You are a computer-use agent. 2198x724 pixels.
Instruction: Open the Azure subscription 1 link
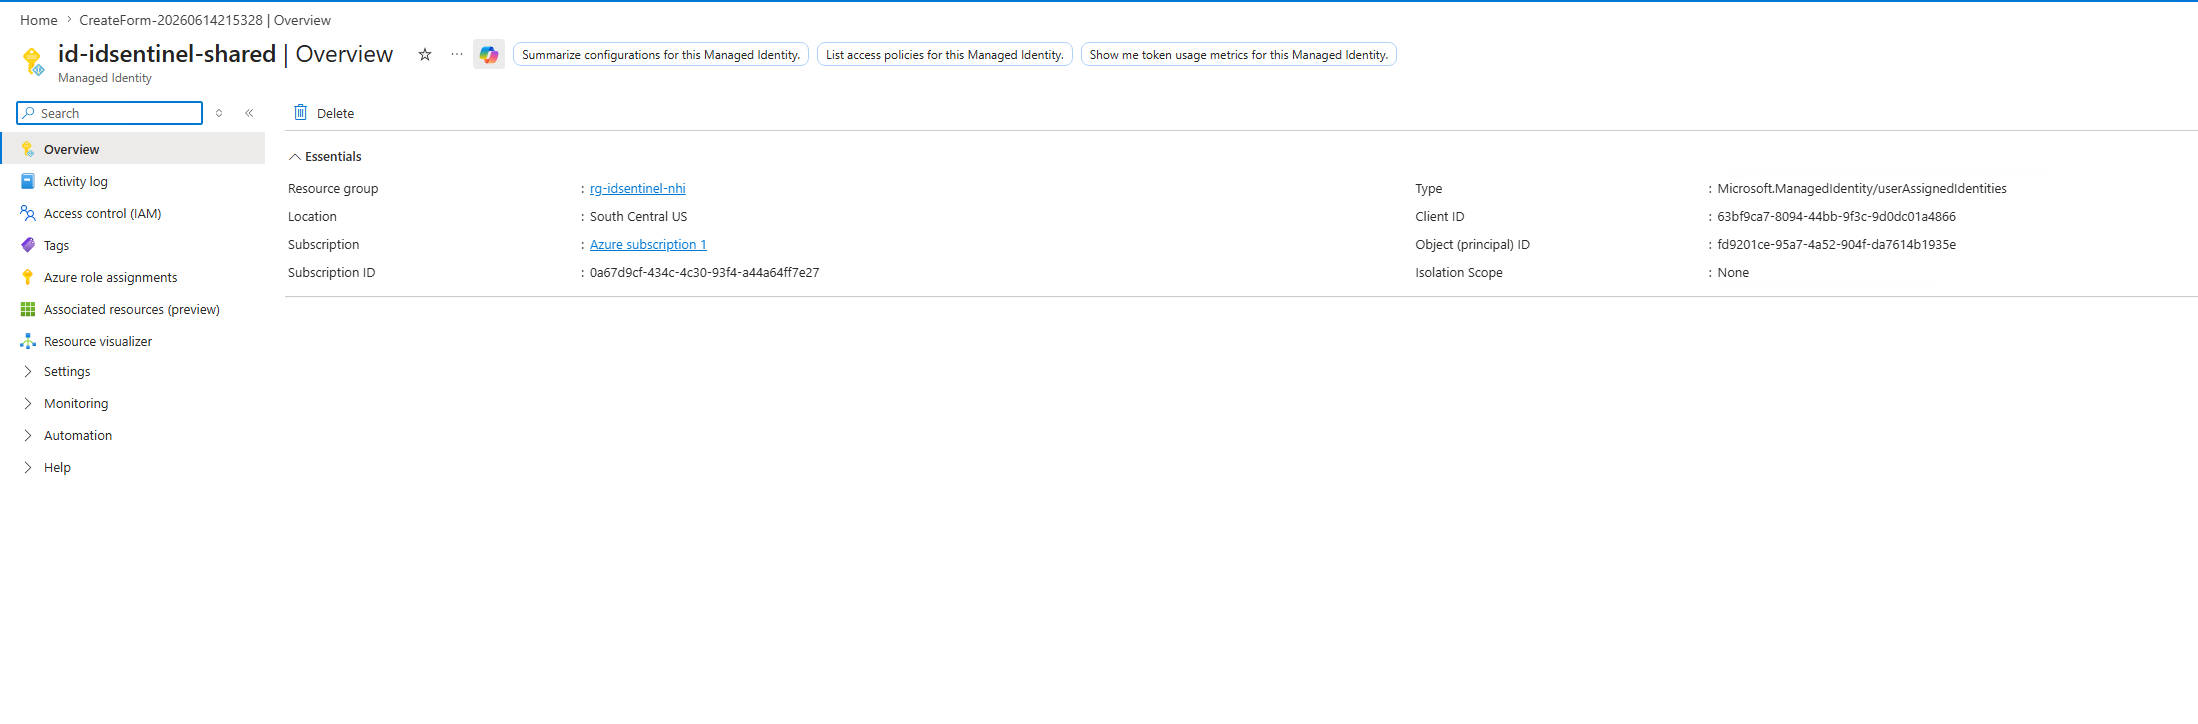[648, 244]
